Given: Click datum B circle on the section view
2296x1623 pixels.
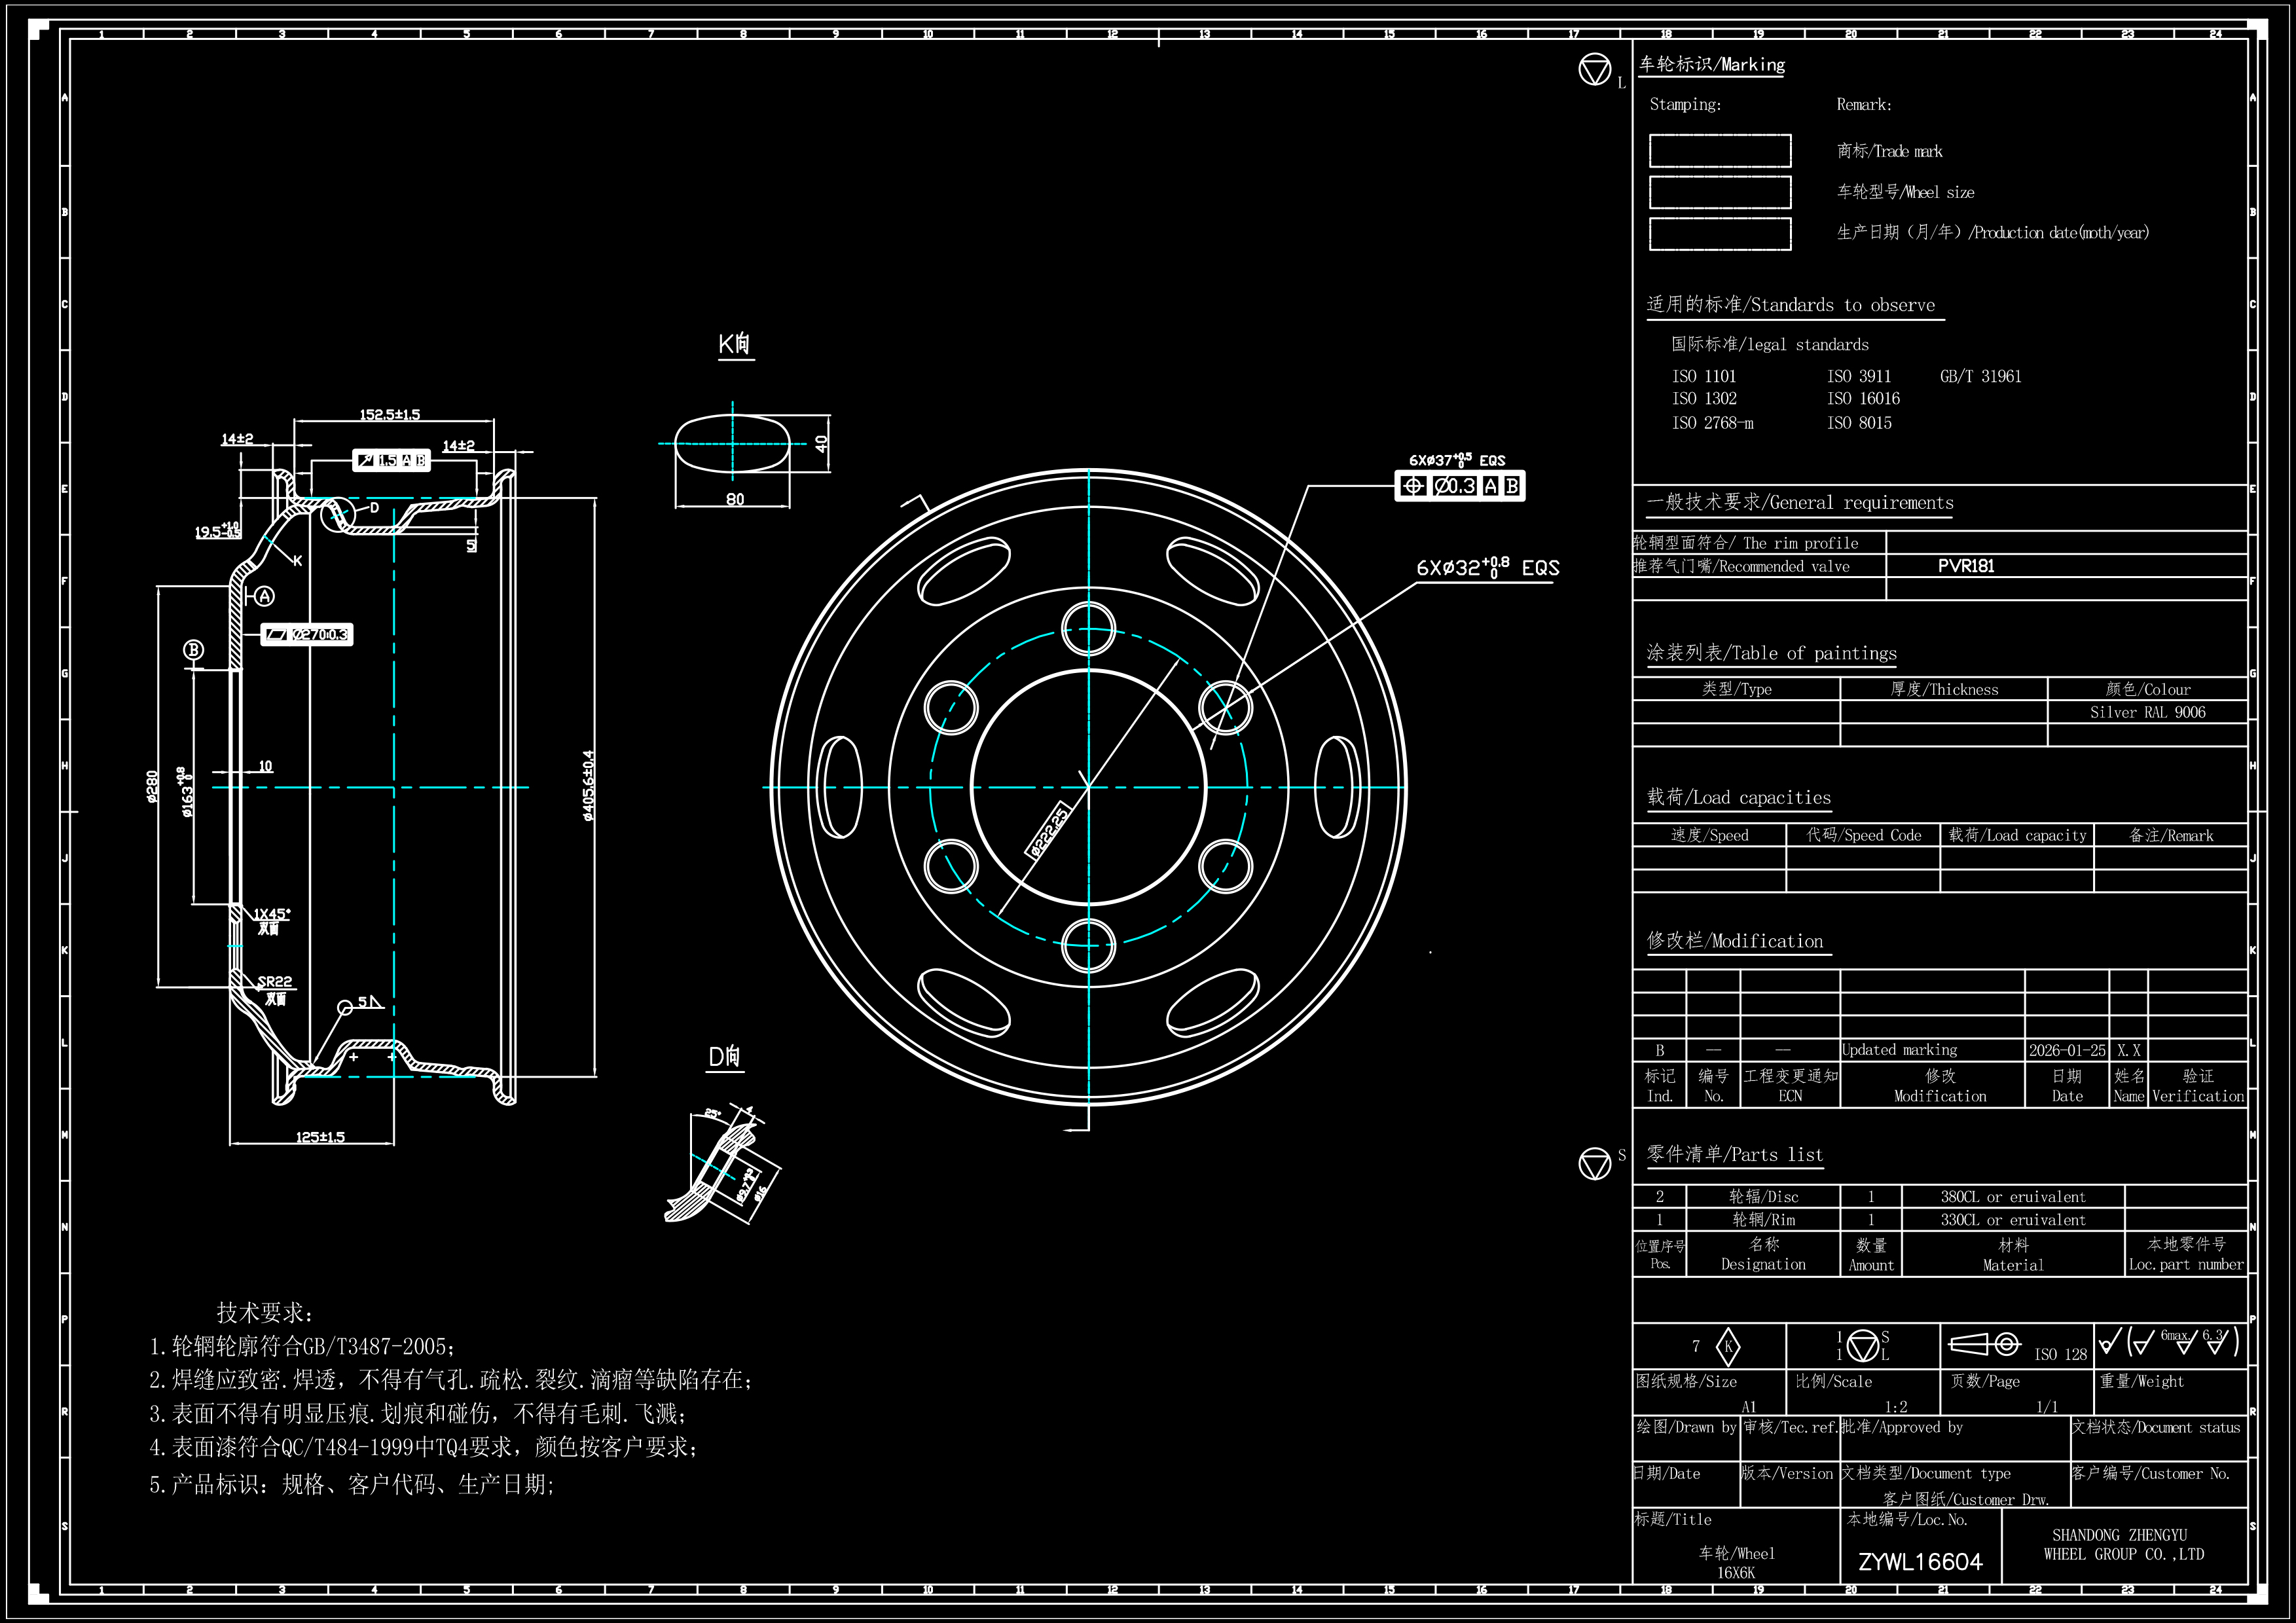Looking at the screenshot, I should point(194,650).
